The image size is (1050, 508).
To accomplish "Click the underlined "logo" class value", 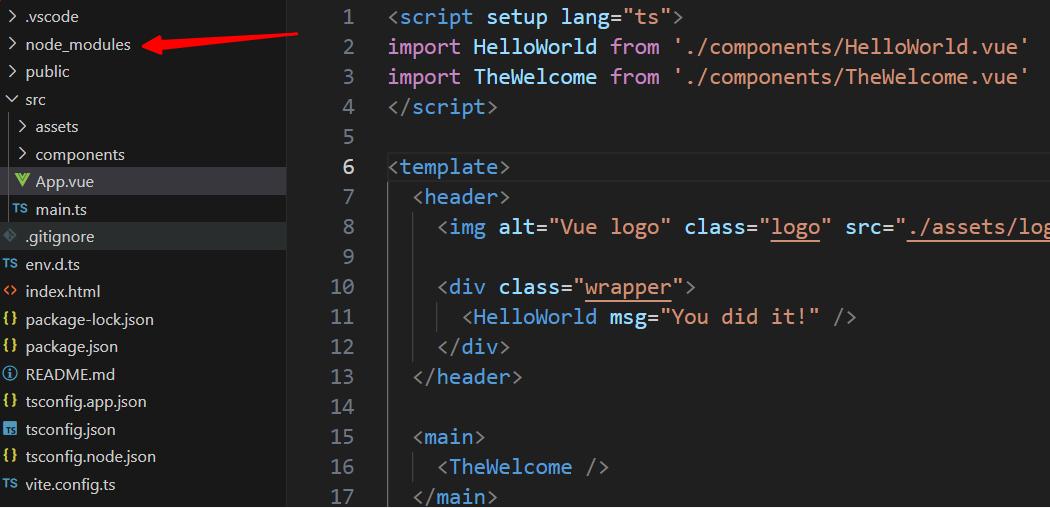I will pyautogui.click(x=796, y=228).
